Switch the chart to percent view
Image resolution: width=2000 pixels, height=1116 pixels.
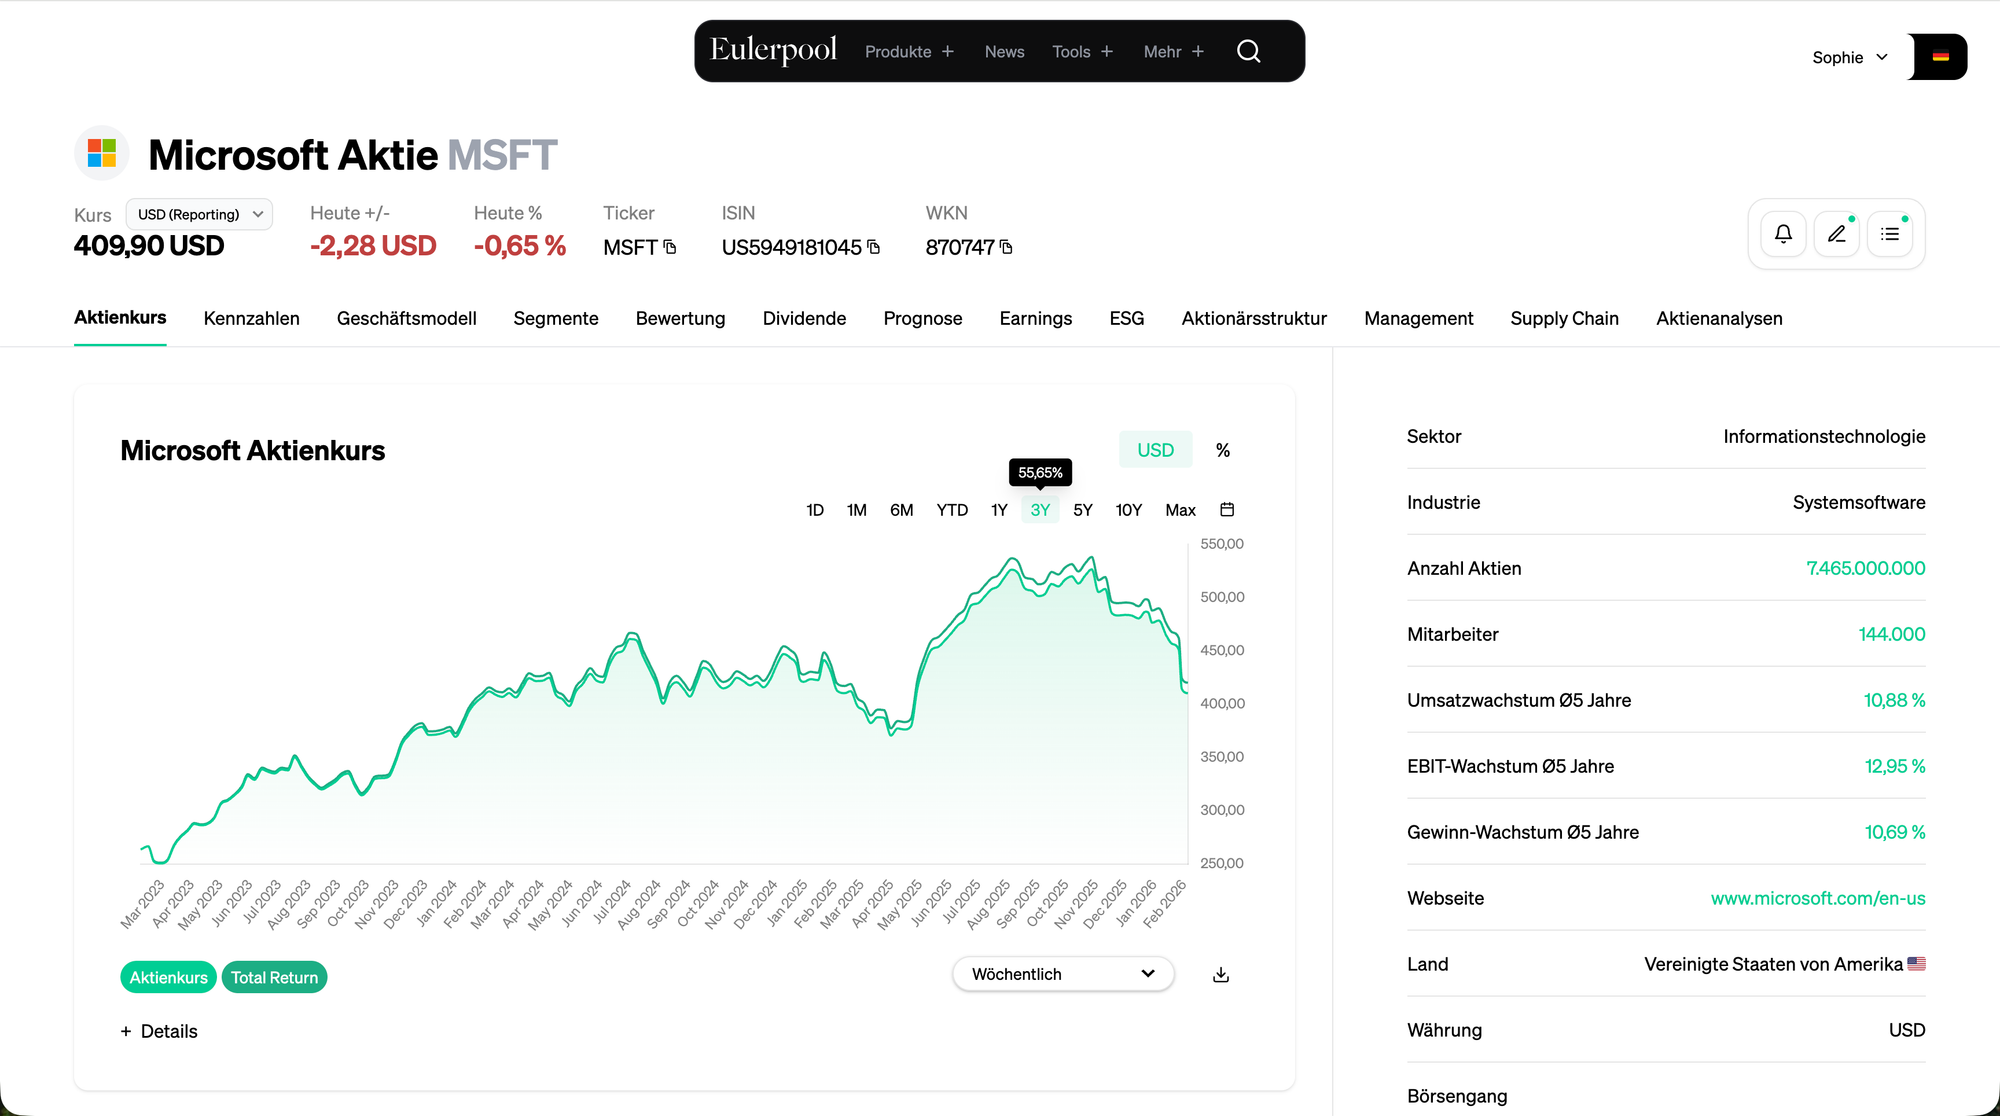pyautogui.click(x=1222, y=450)
